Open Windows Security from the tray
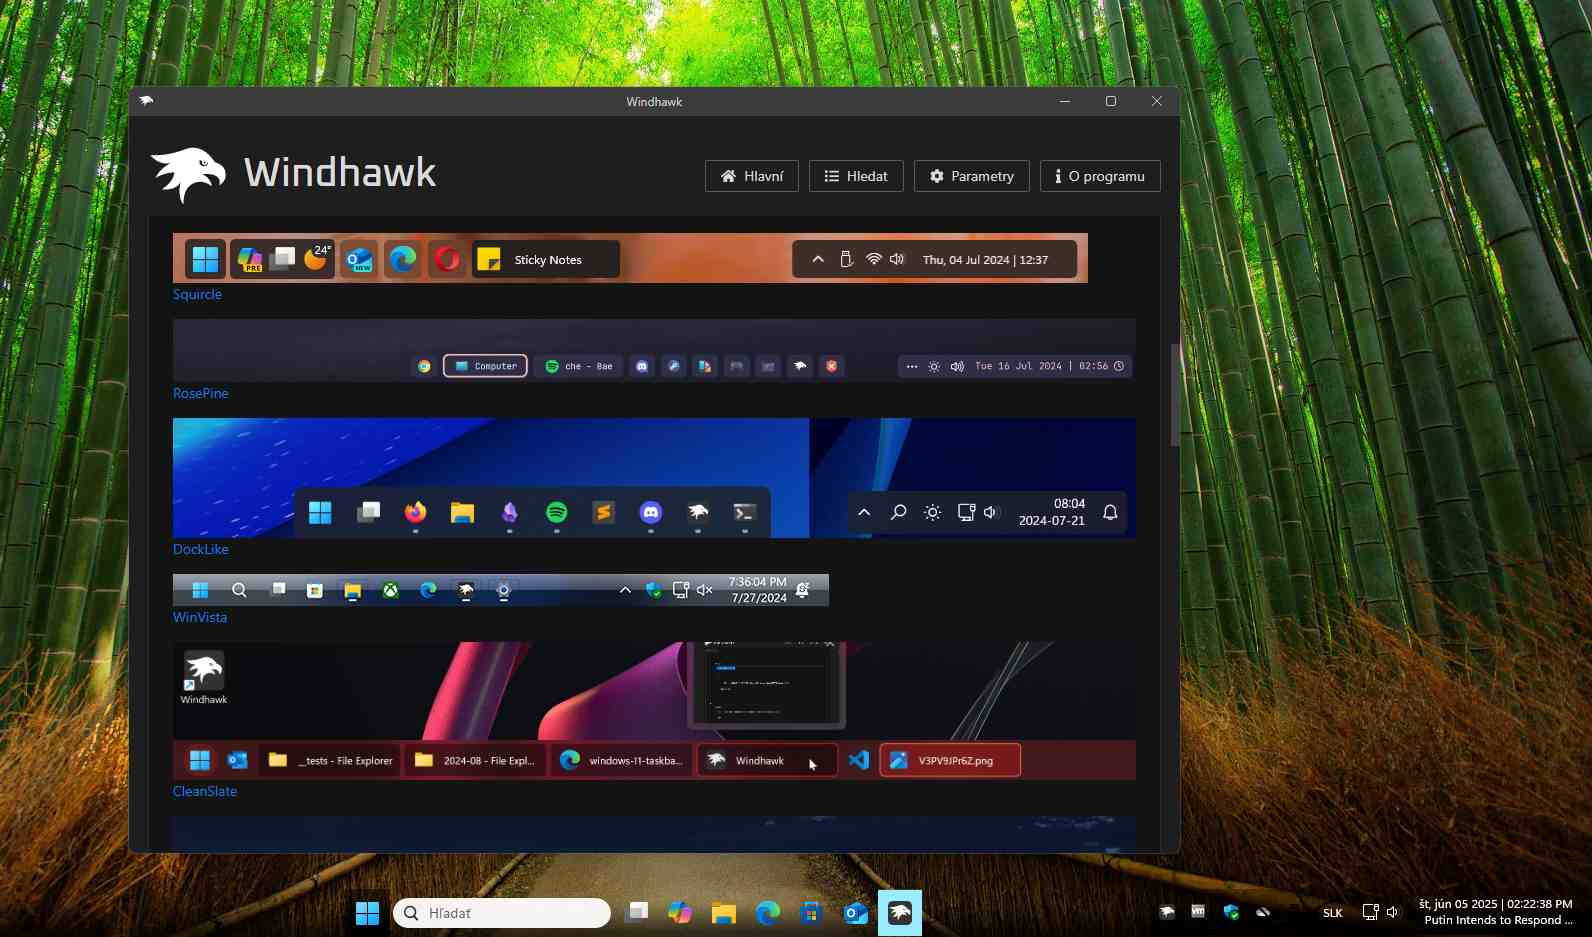 1231,912
